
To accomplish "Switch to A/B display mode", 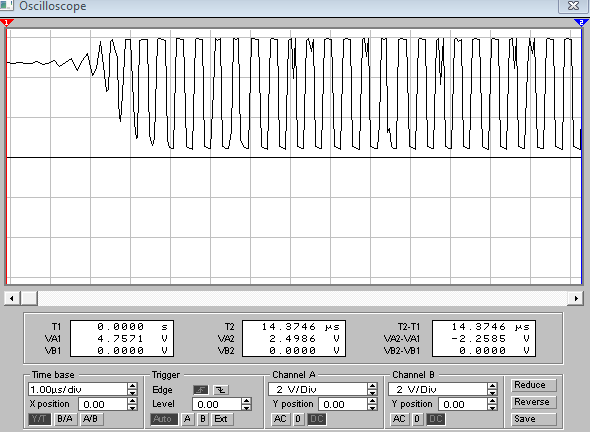I will pos(91,419).
